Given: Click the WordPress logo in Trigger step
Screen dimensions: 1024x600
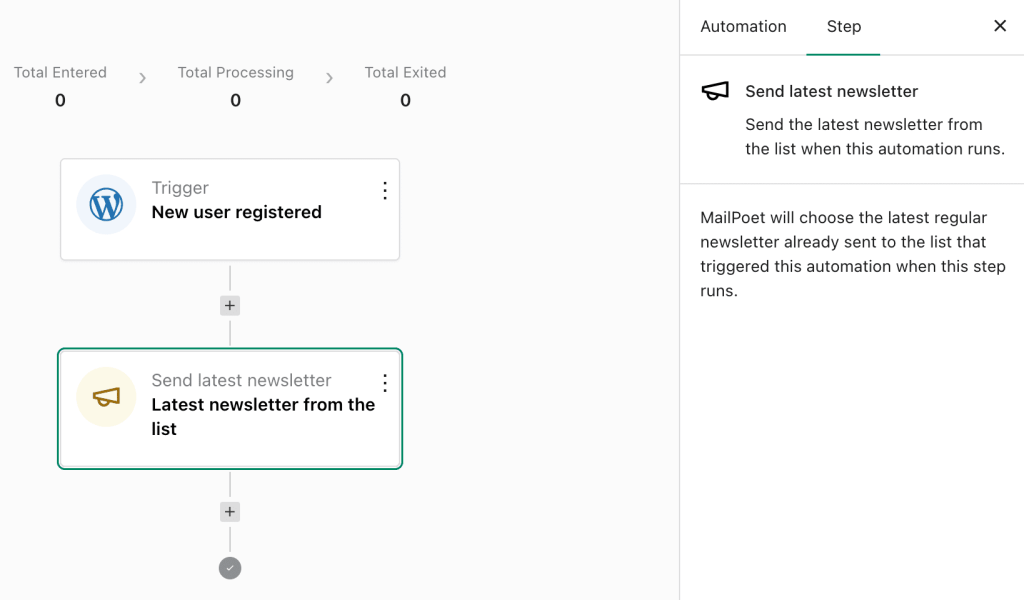Looking at the screenshot, I should coord(106,204).
